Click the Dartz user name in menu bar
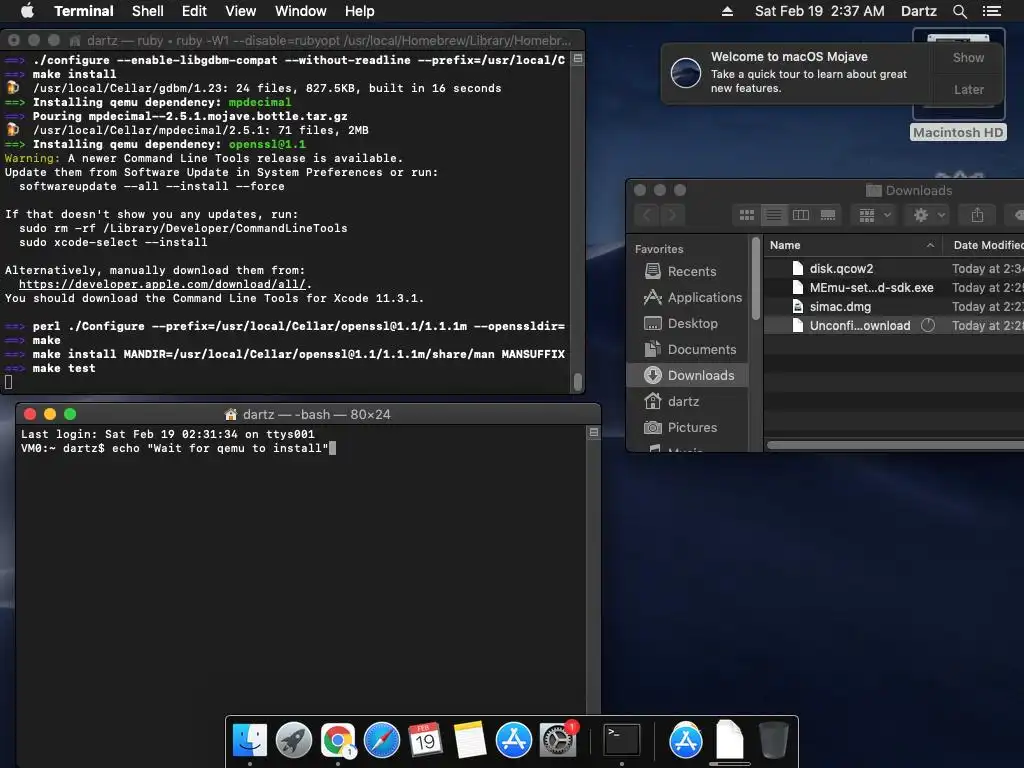 (918, 11)
